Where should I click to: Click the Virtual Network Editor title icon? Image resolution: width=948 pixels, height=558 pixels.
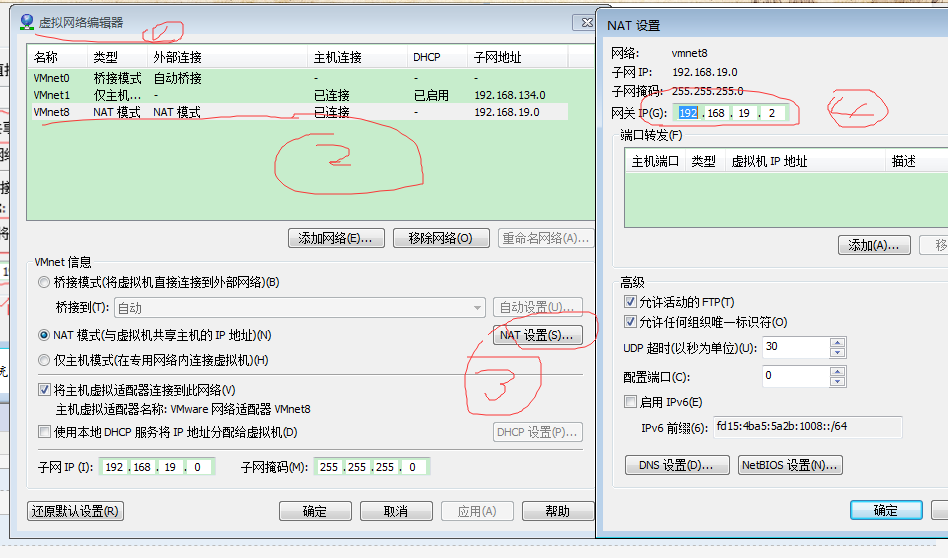coord(27,21)
